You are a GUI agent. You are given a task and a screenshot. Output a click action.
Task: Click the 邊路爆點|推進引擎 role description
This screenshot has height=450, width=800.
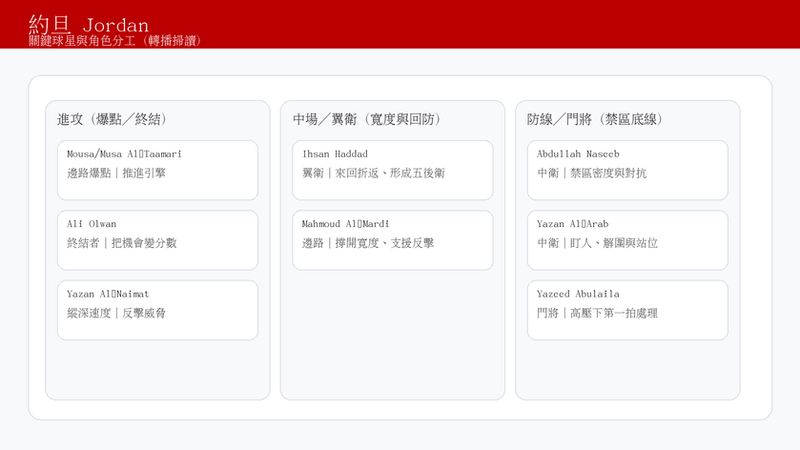pos(116,173)
